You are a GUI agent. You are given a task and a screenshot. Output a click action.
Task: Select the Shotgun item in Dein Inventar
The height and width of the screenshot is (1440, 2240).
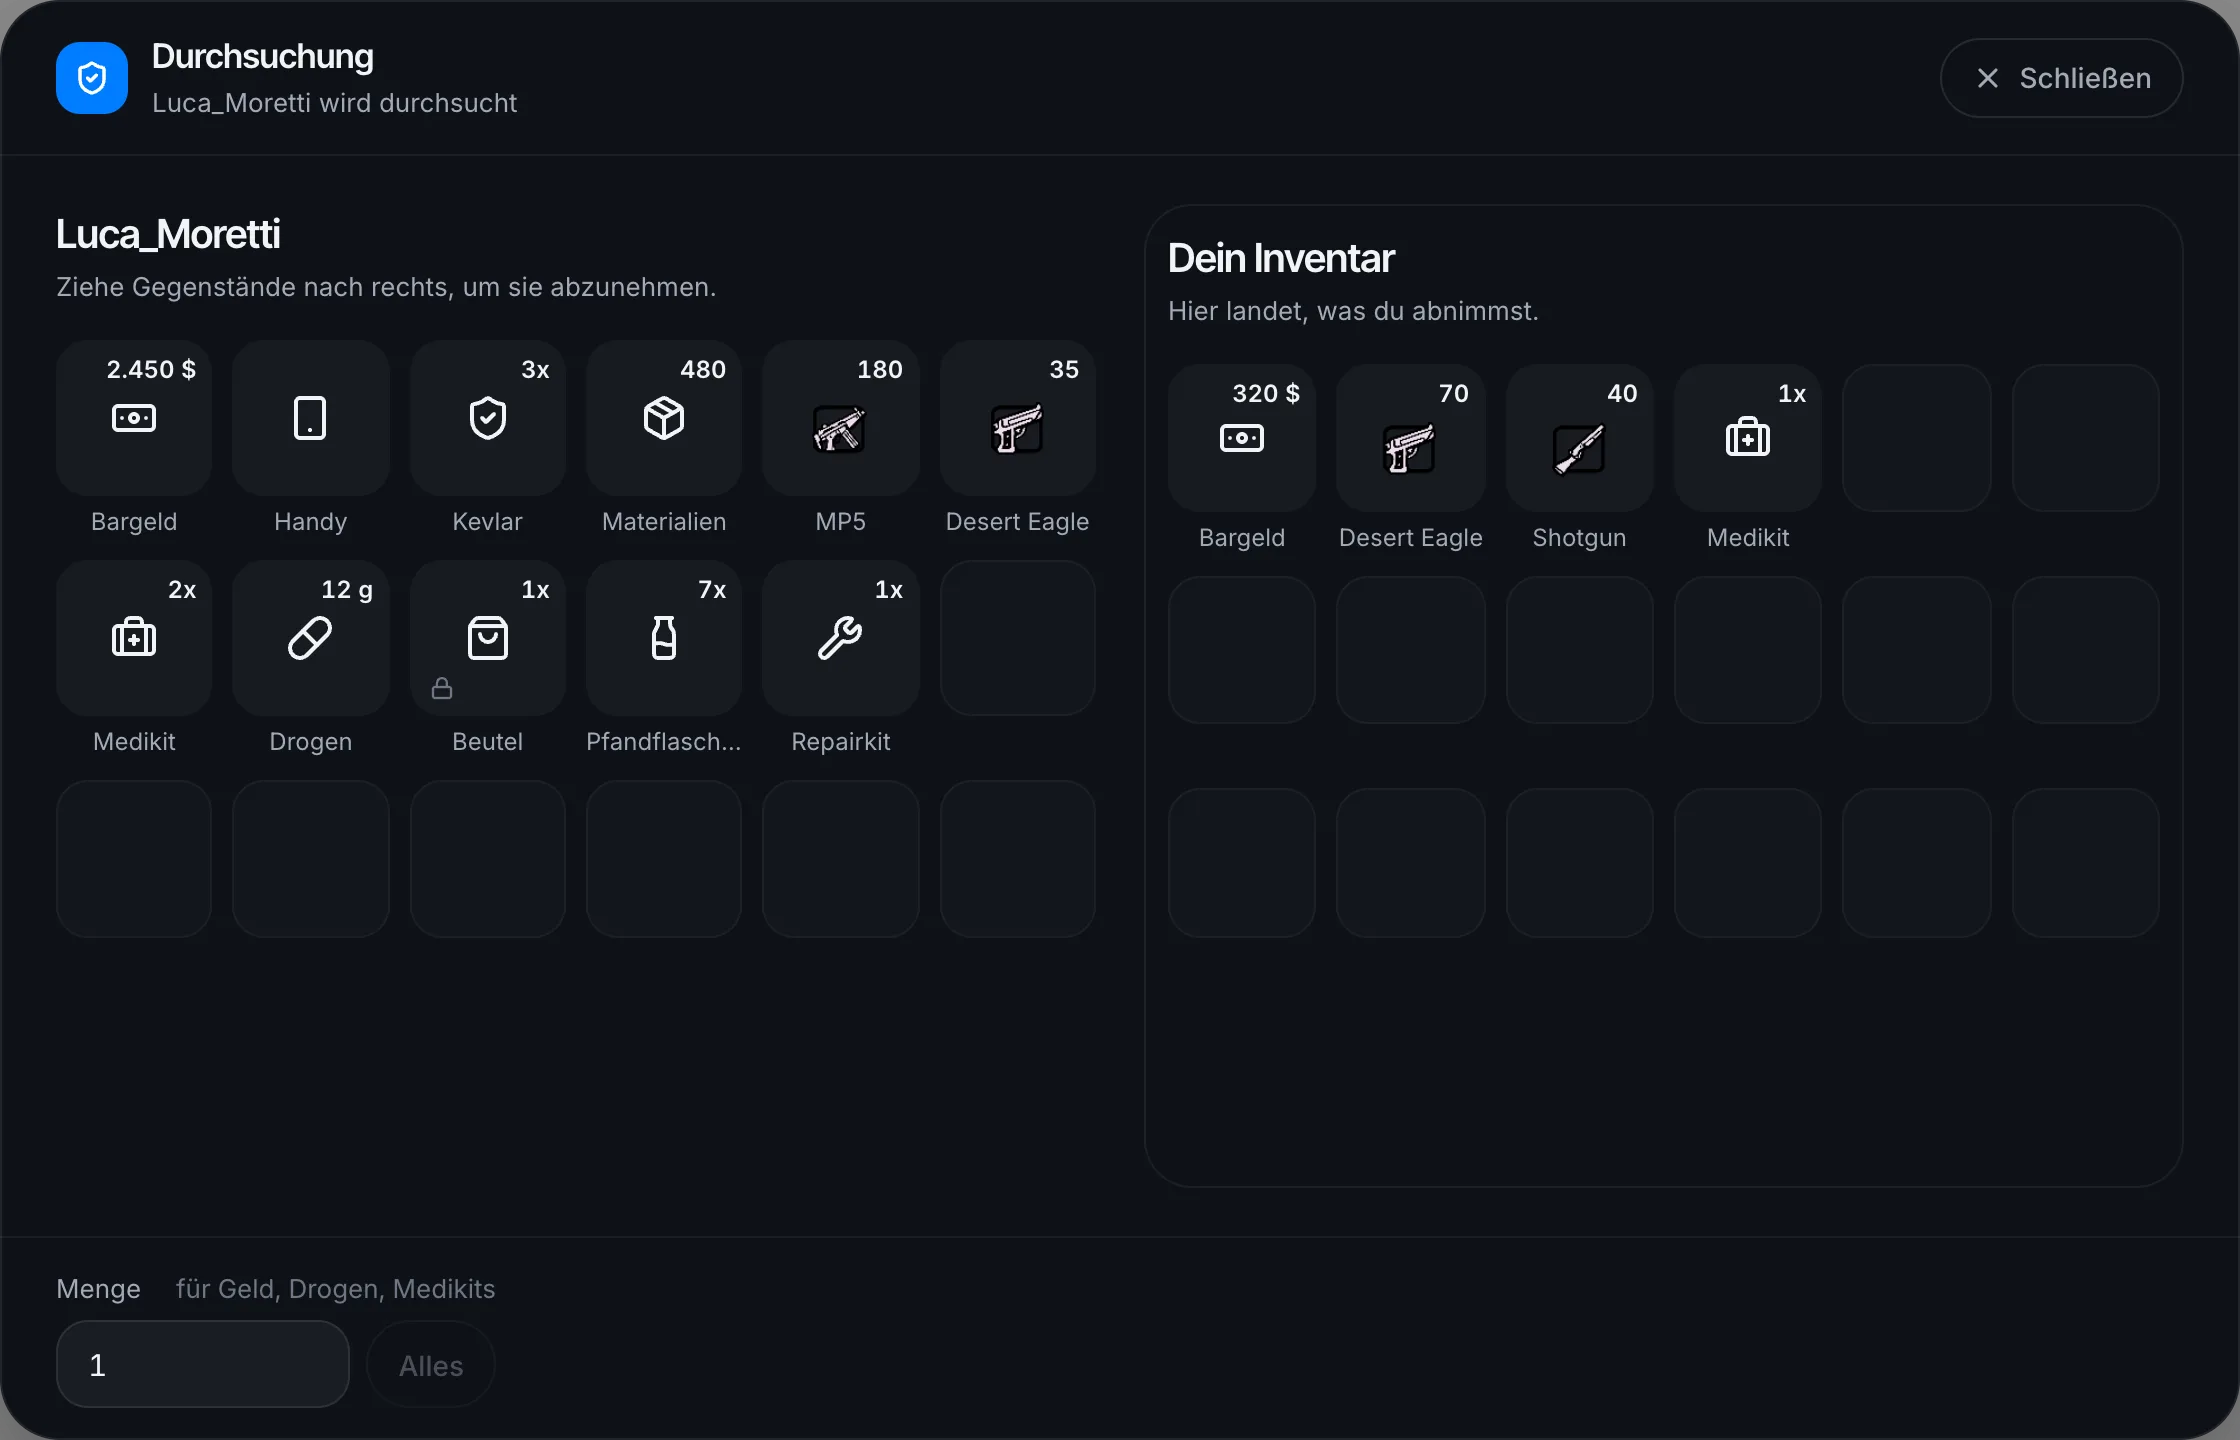tap(1579, 438)
